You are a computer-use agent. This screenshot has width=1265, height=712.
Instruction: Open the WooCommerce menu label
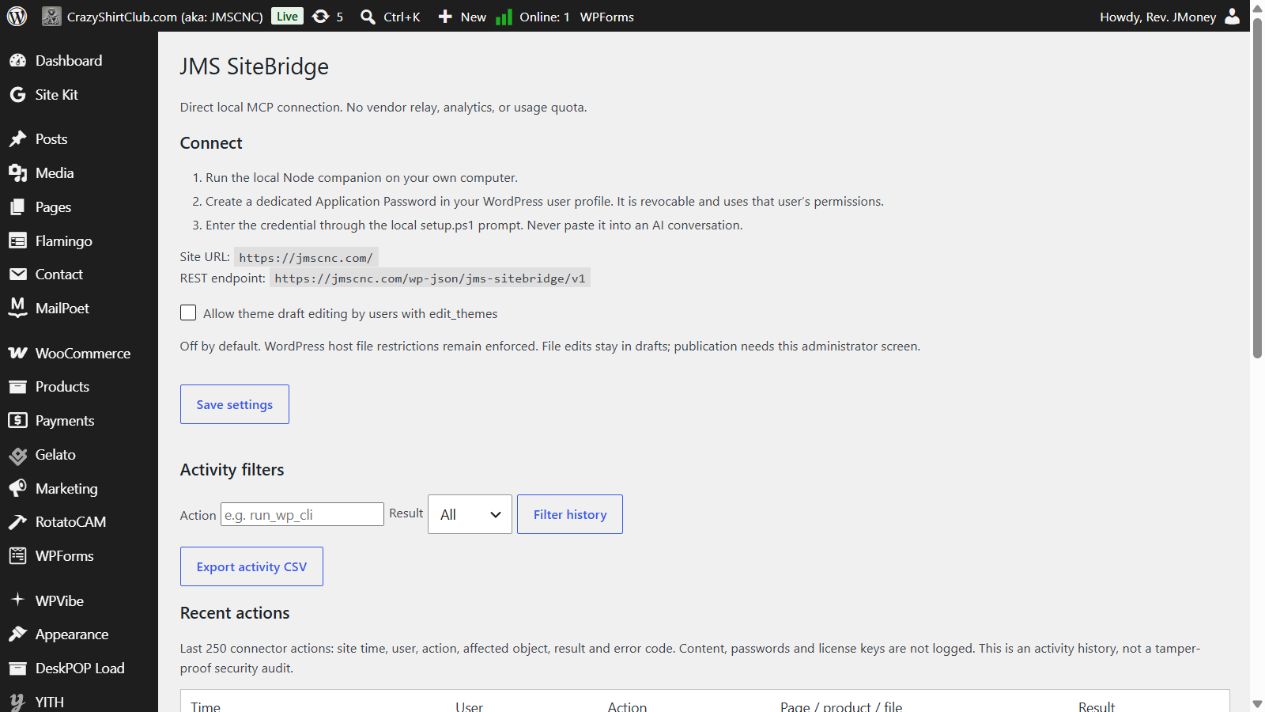pyautogui.click(x=83, y=353)
